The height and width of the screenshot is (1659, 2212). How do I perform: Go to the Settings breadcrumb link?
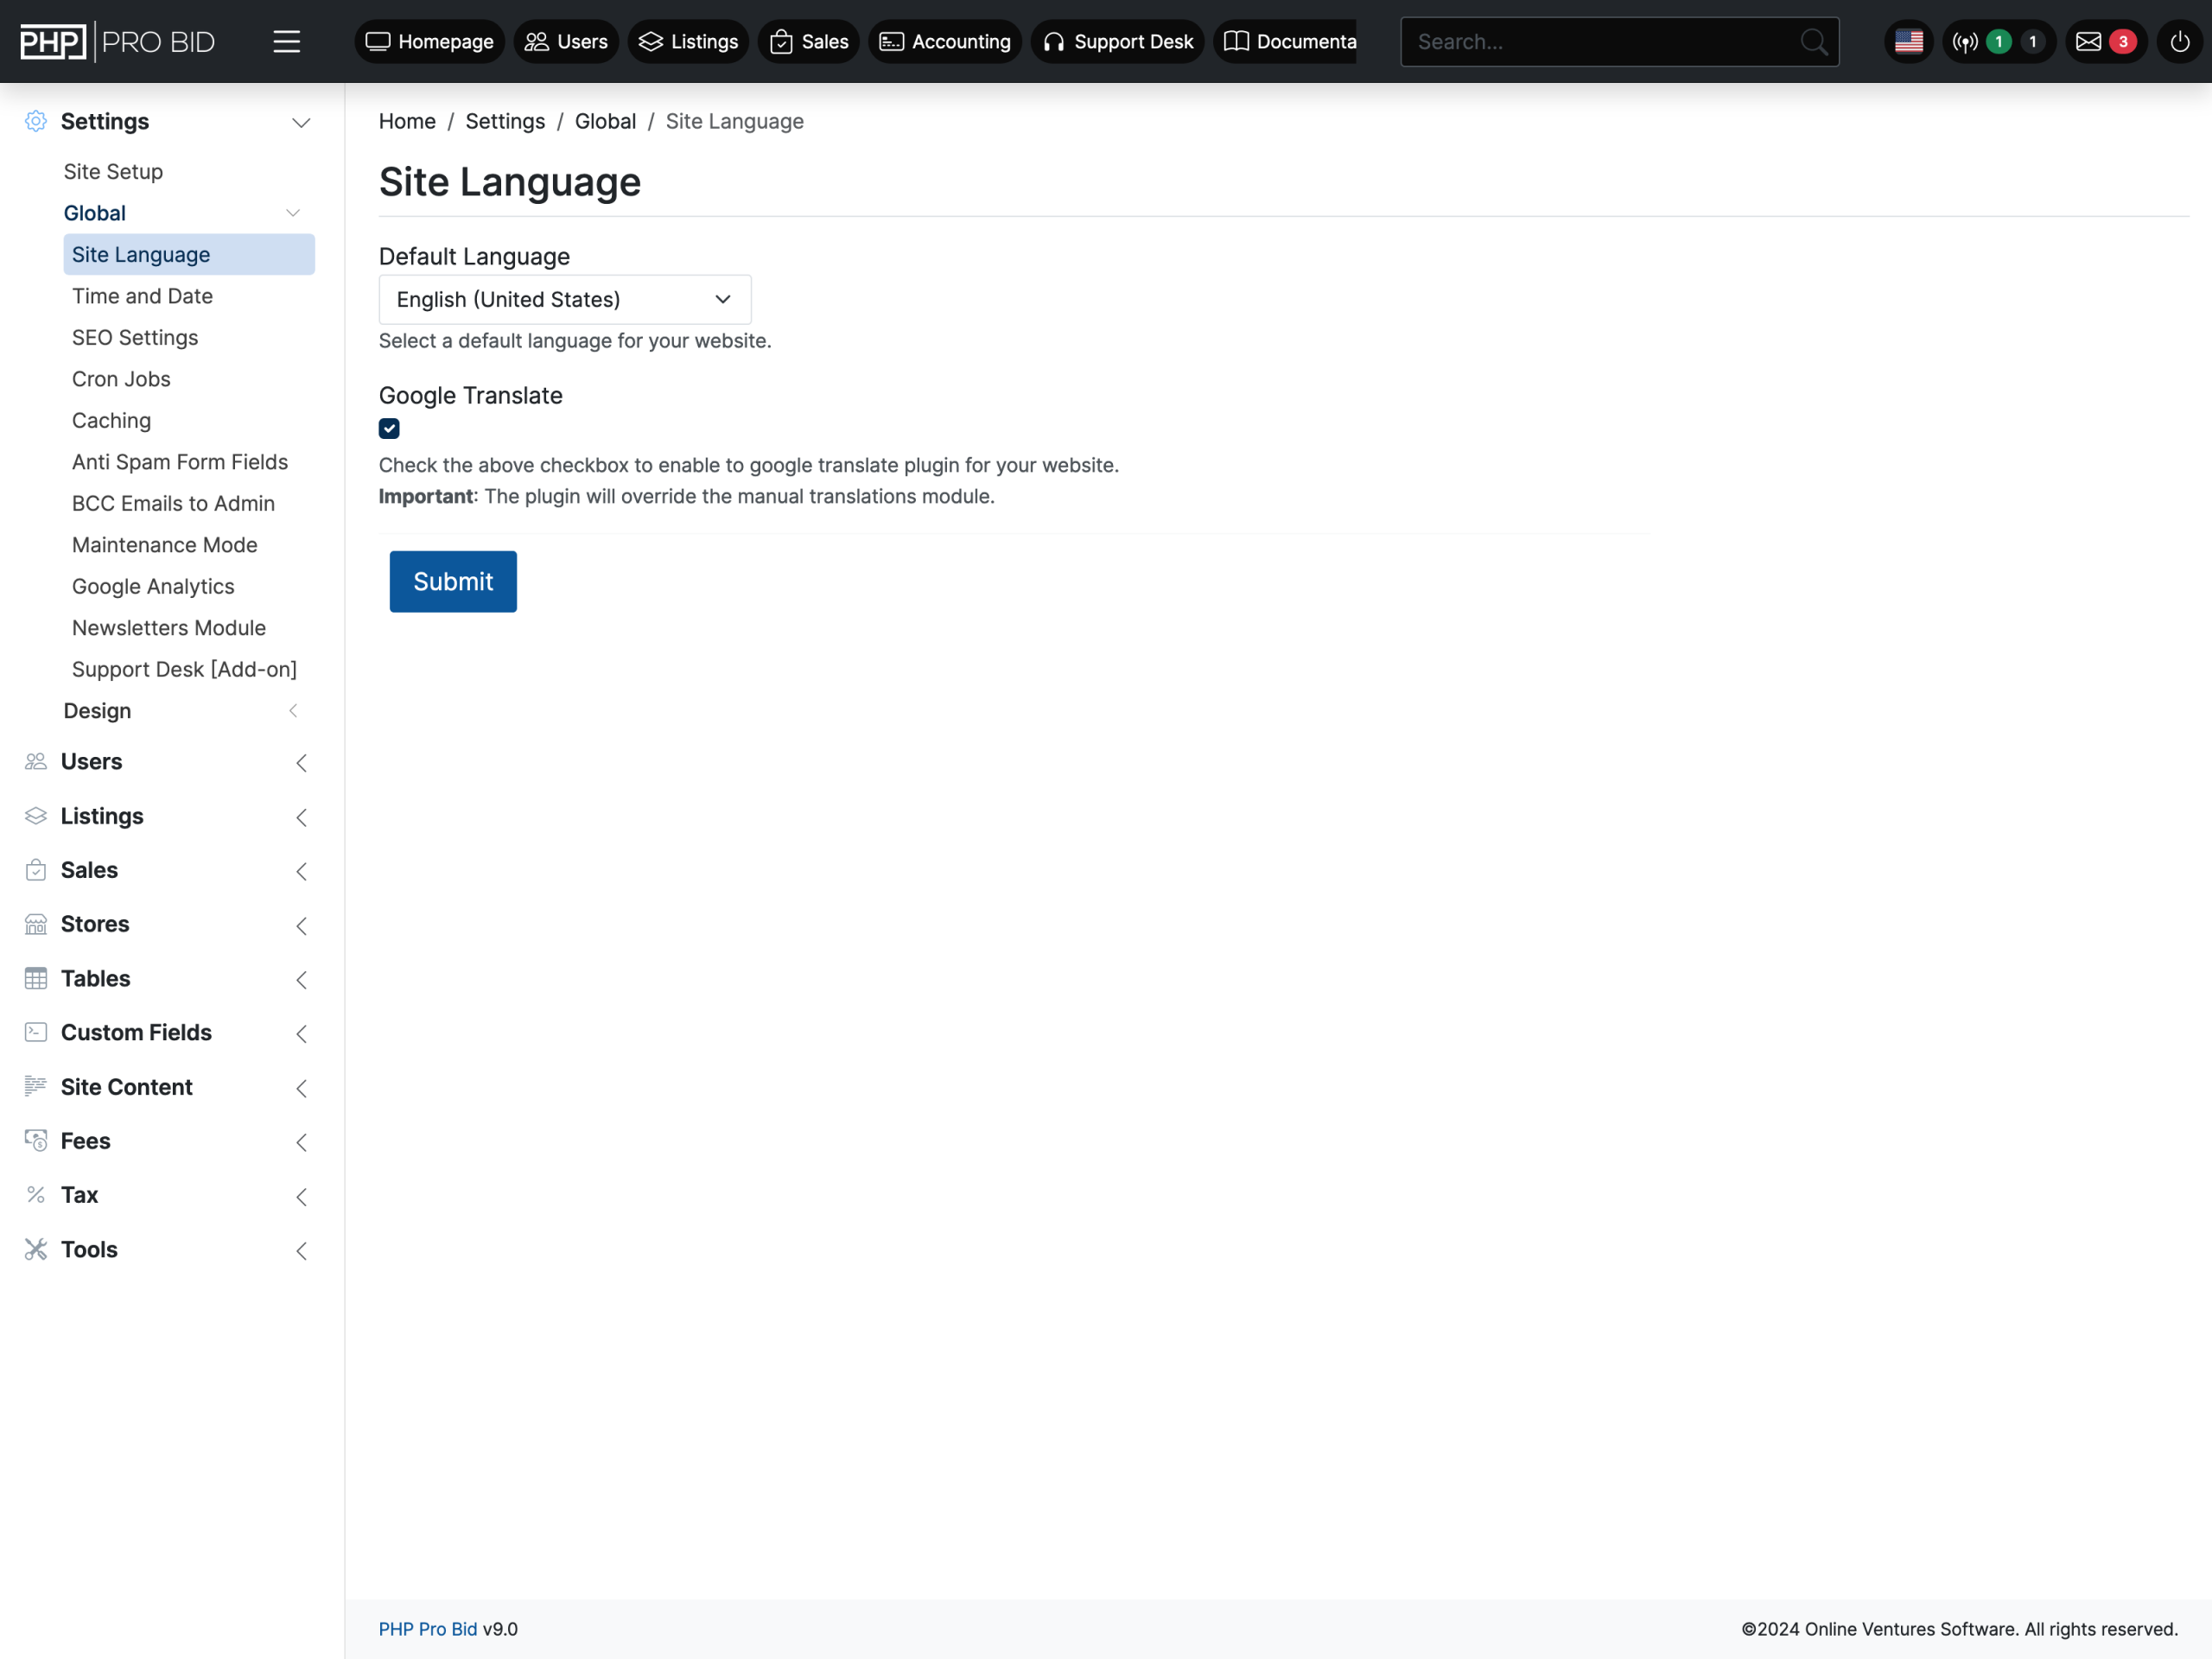click(505, 121)
